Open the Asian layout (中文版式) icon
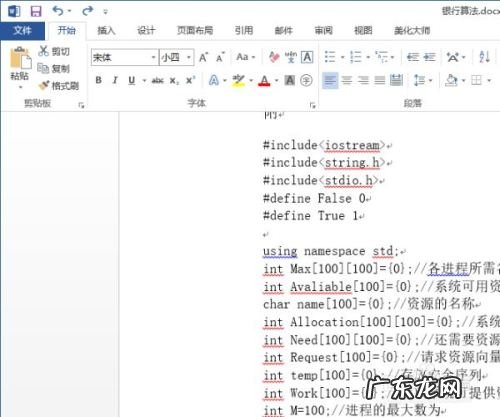The height and width of the screenshot is (417, 500). (453, 57)
